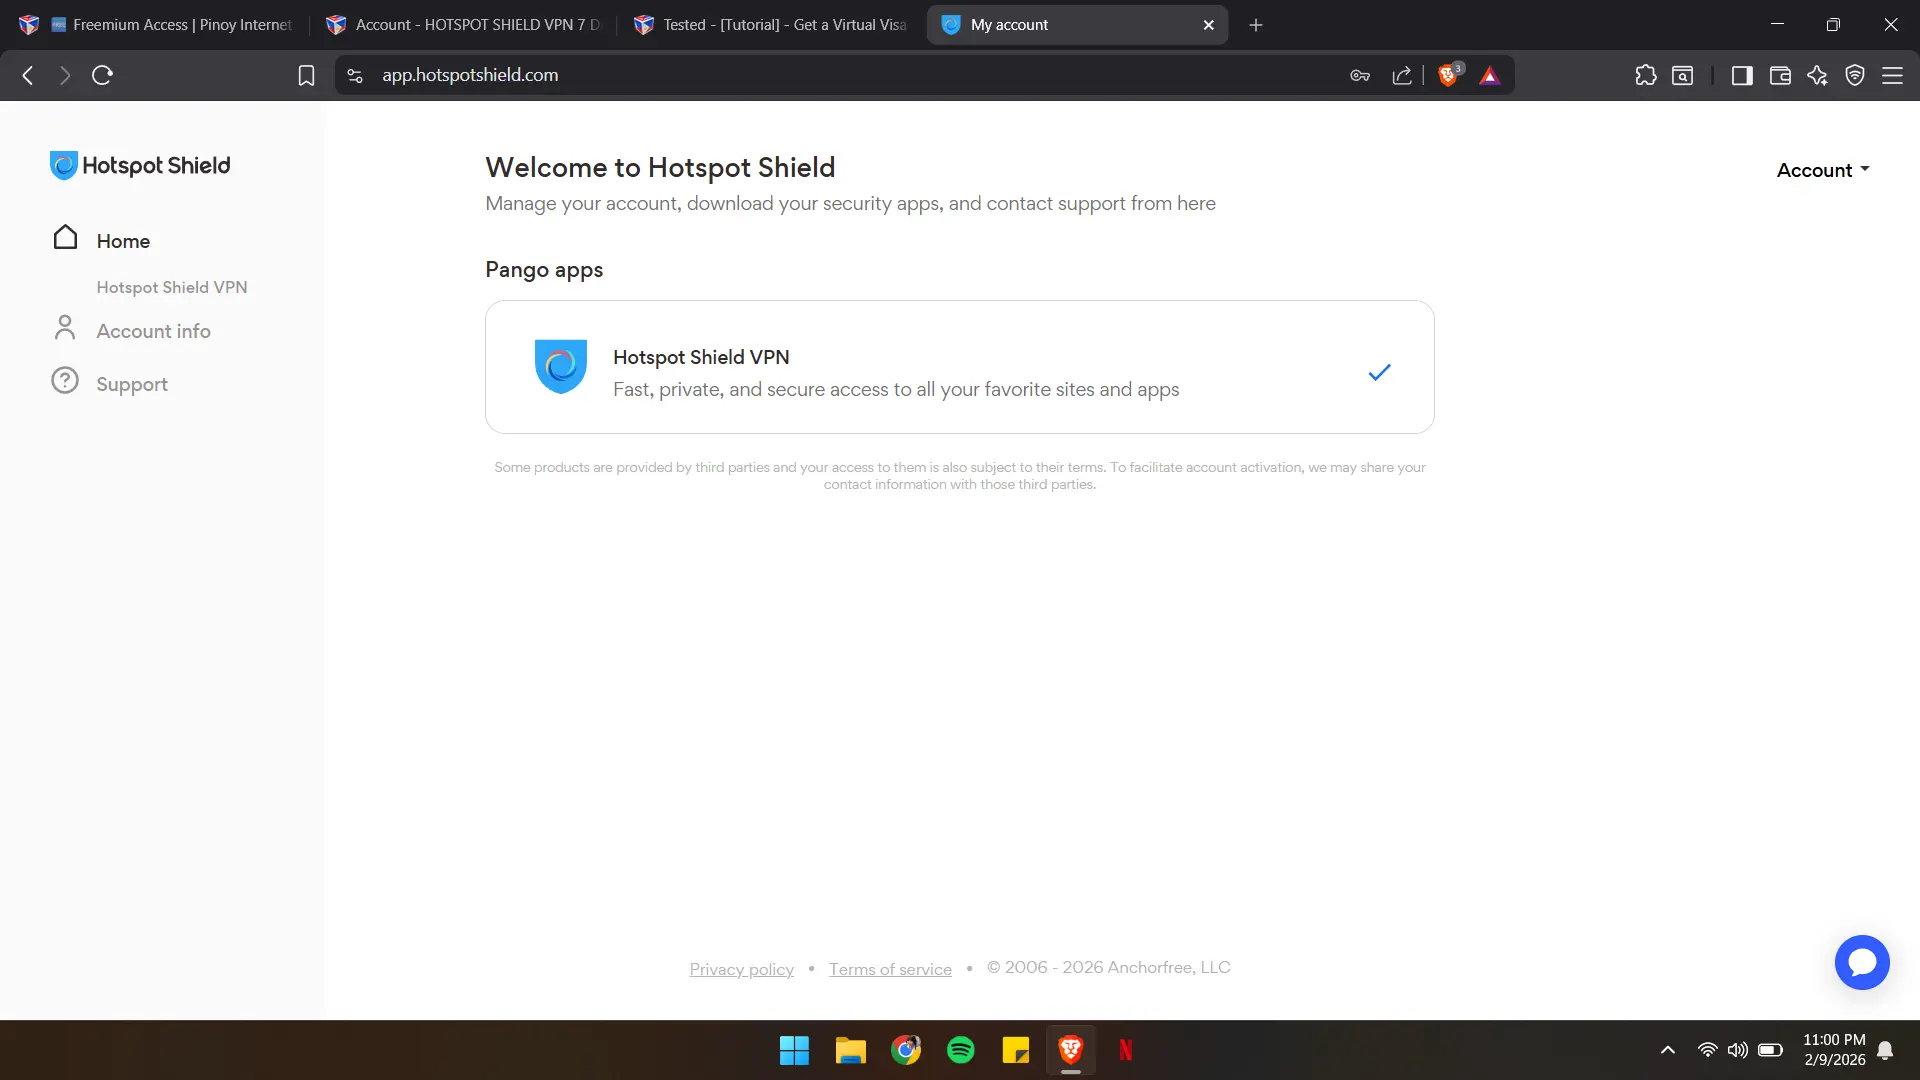1920x1080 pixels.
Task: Open Spotify from the taskbar
Action: [x=961, y=1050]
